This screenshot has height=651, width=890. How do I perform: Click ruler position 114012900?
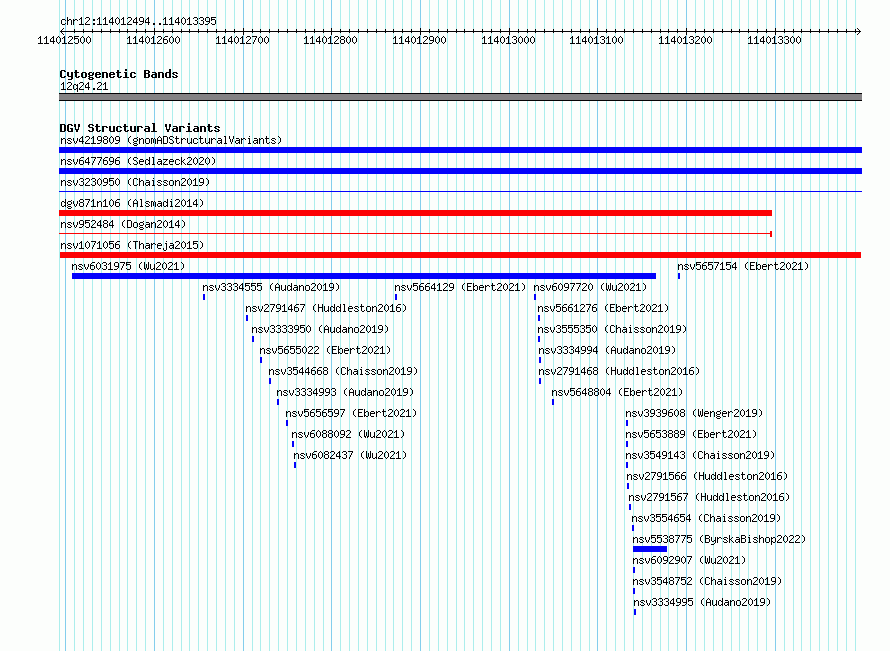pos(419,40)
